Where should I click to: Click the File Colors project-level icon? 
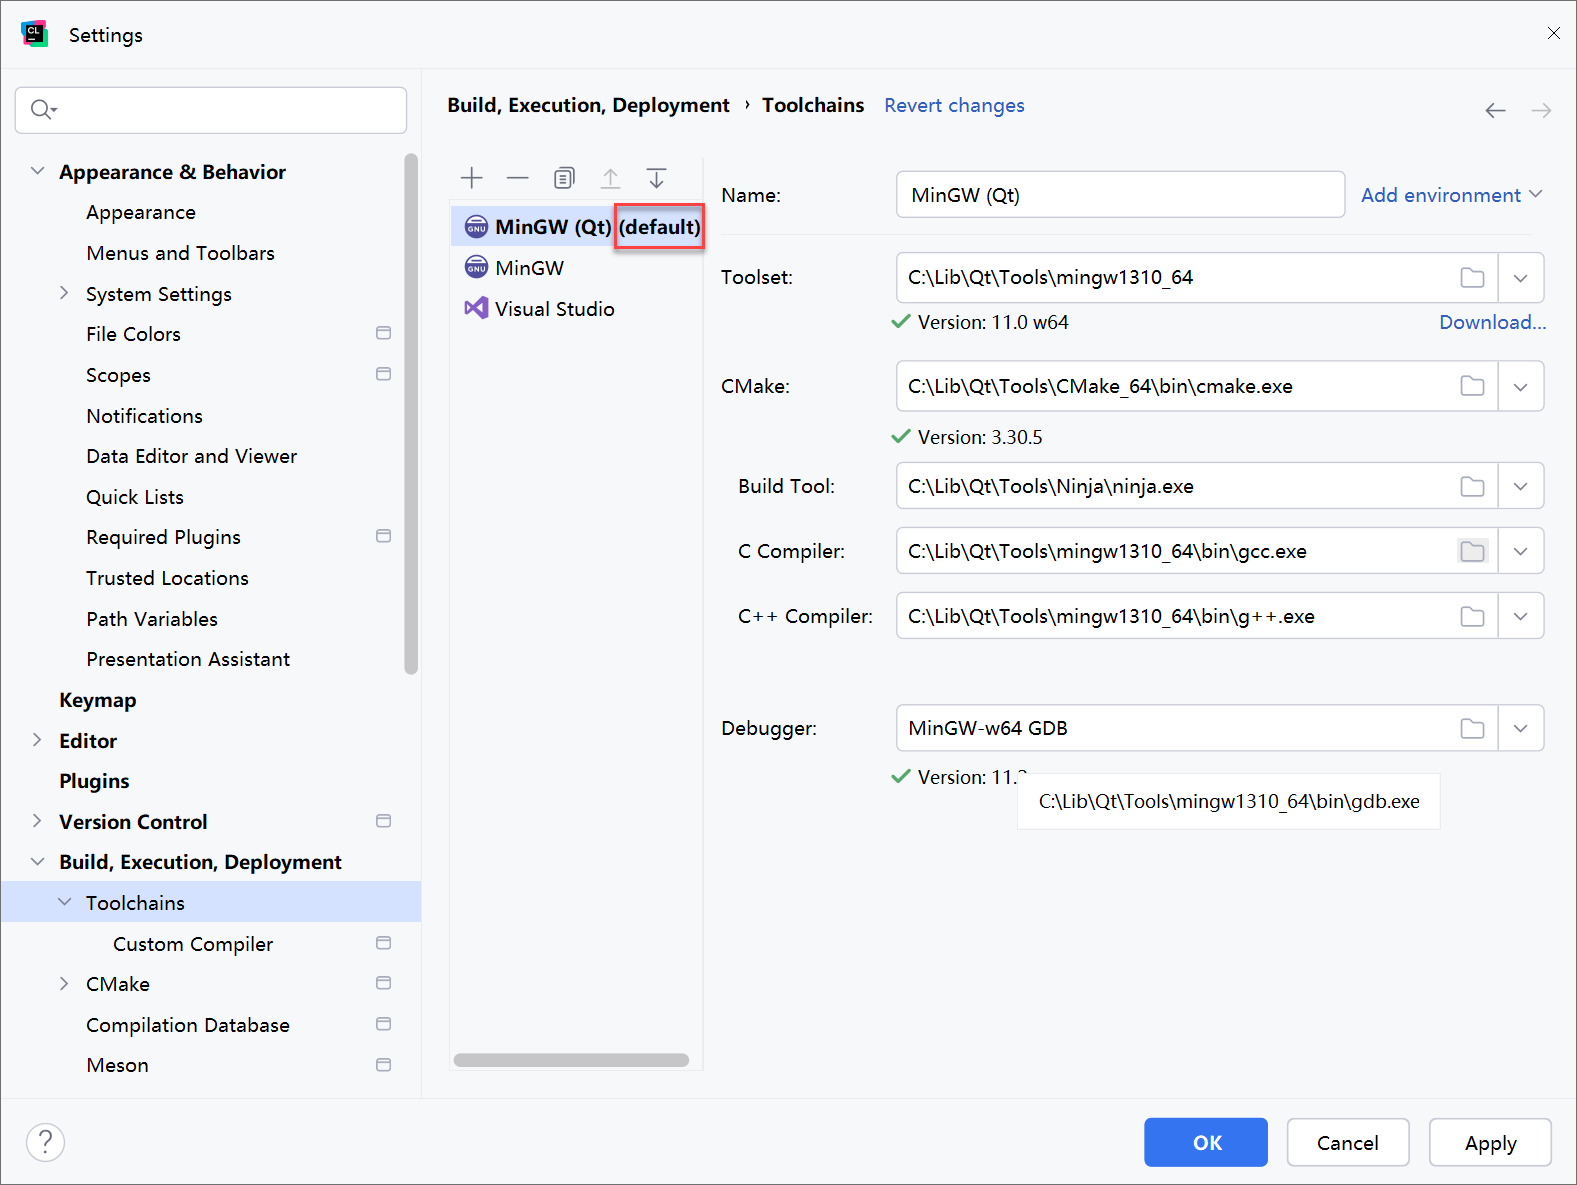click(383, 333)
